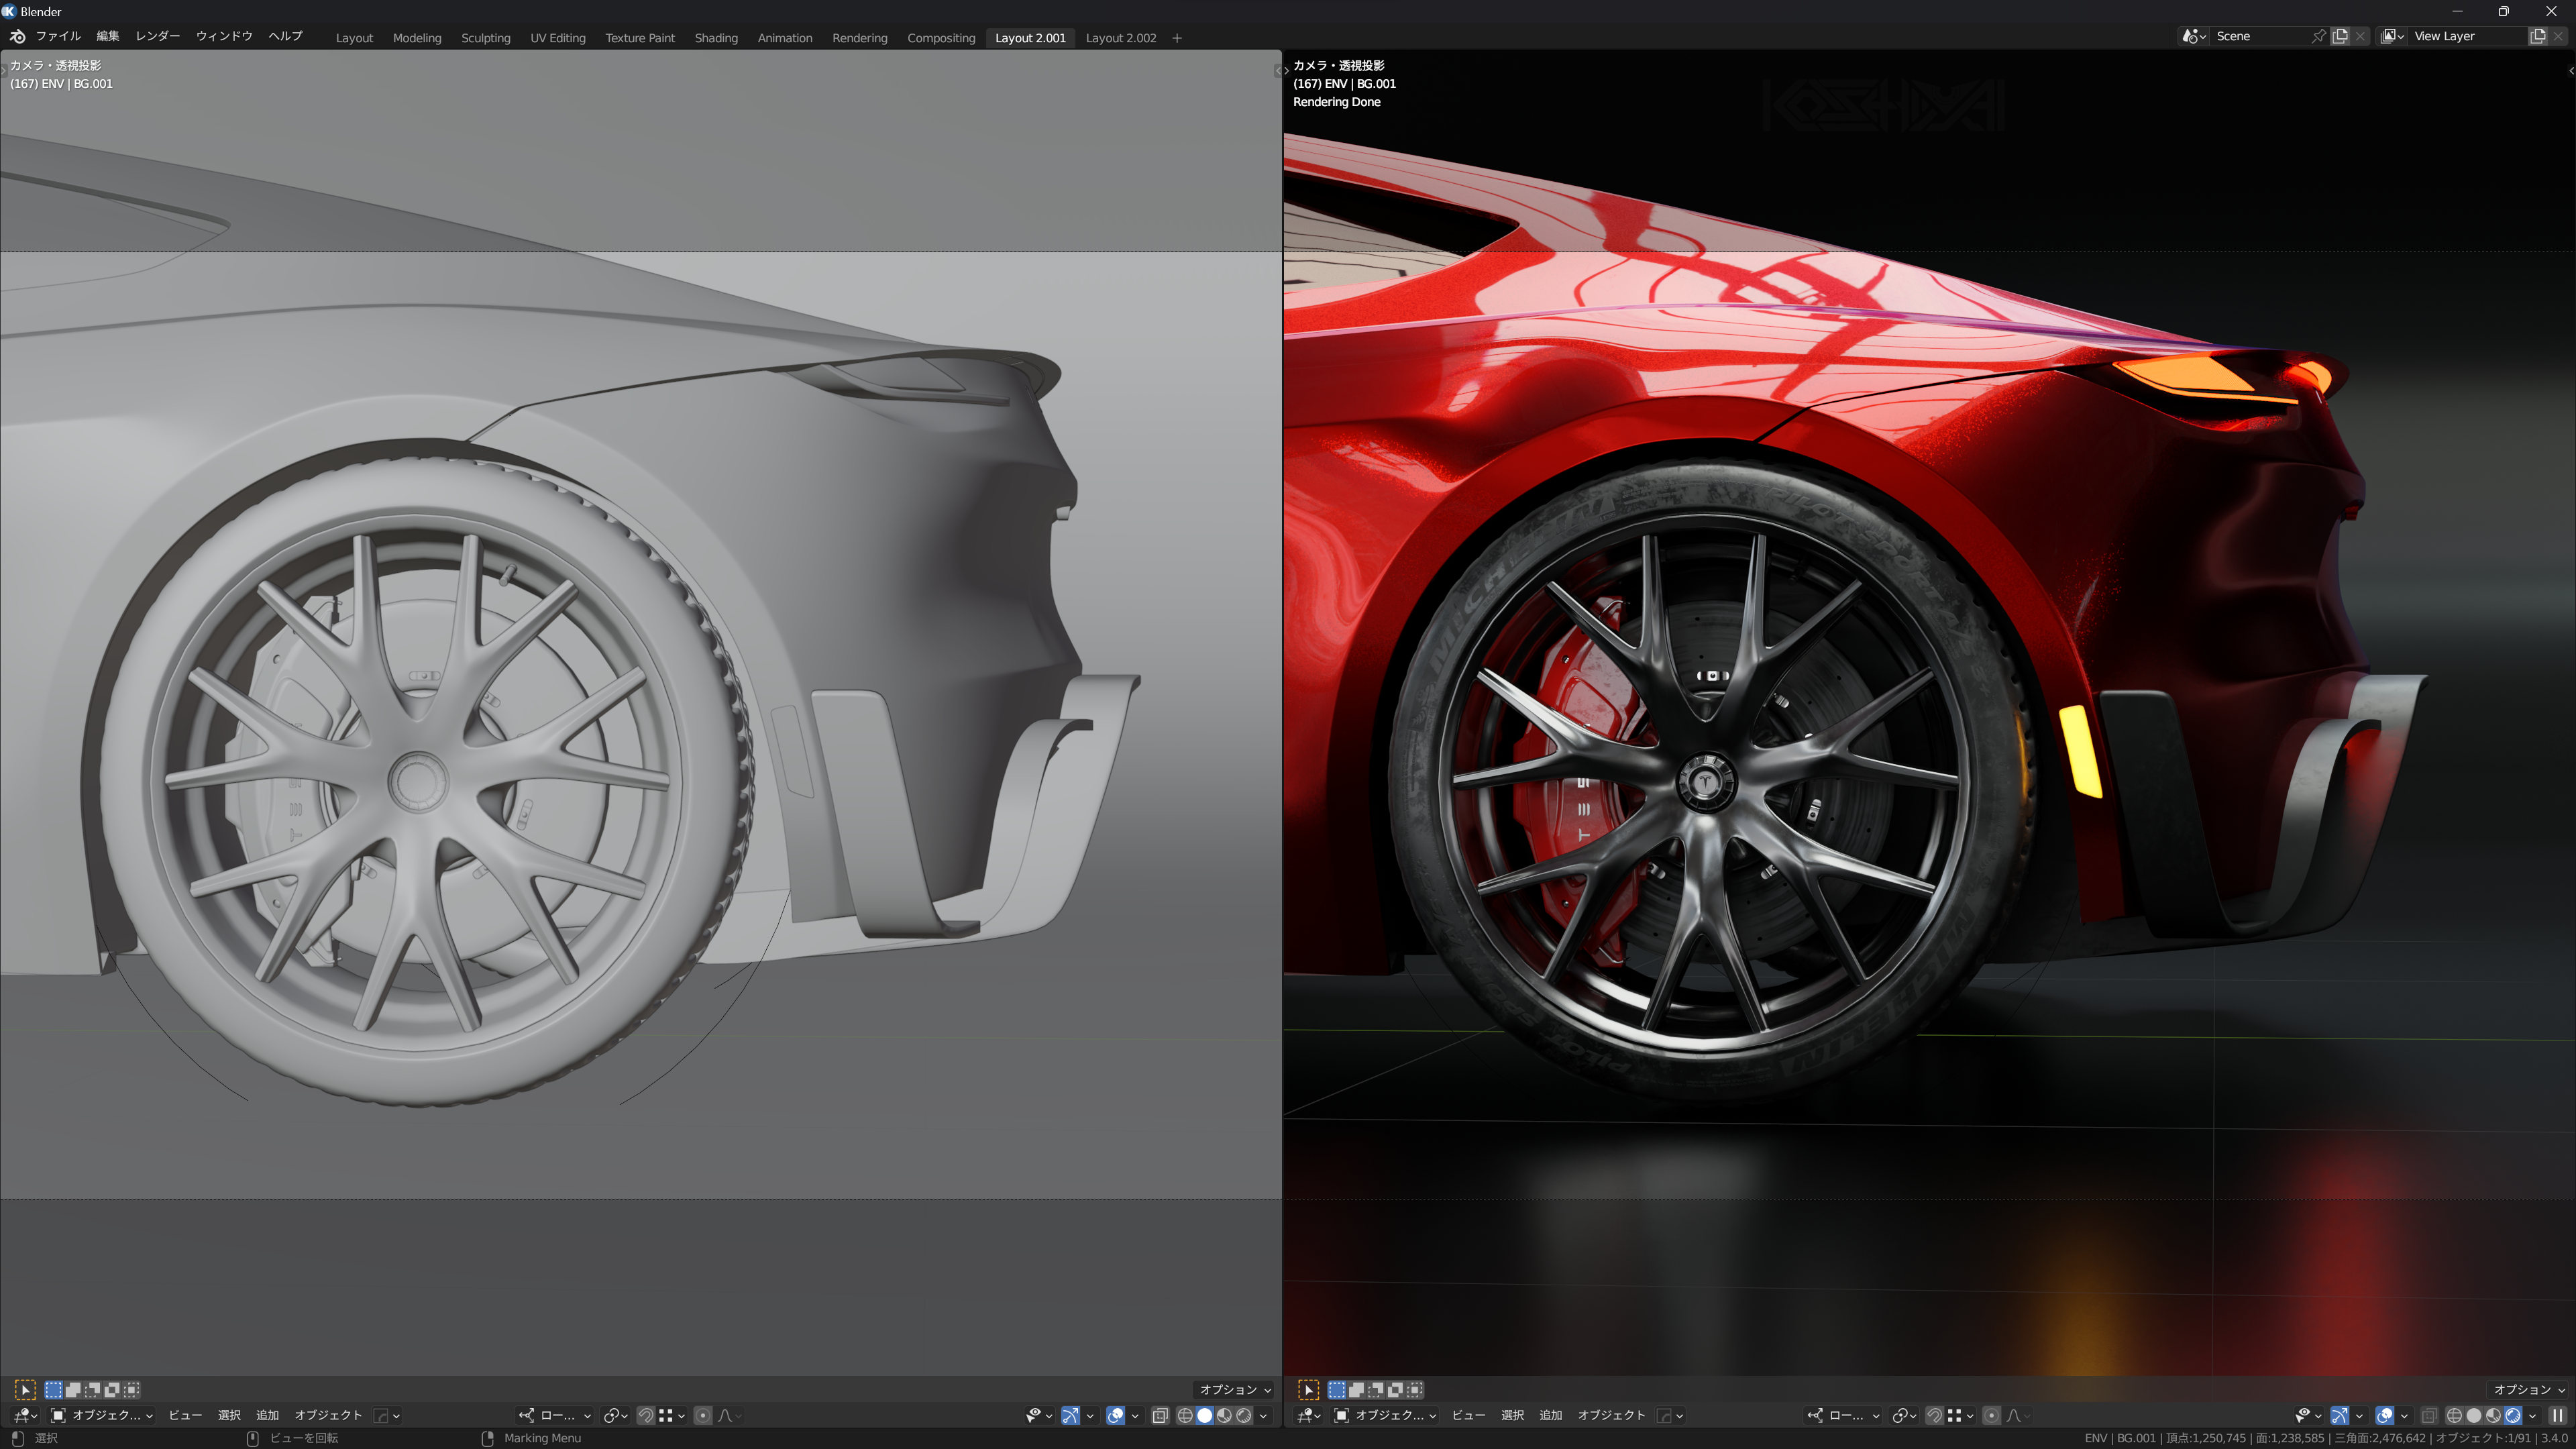Open transform orientation dropdown in left viewport

pyautogui.click(x=555, y=1415)
